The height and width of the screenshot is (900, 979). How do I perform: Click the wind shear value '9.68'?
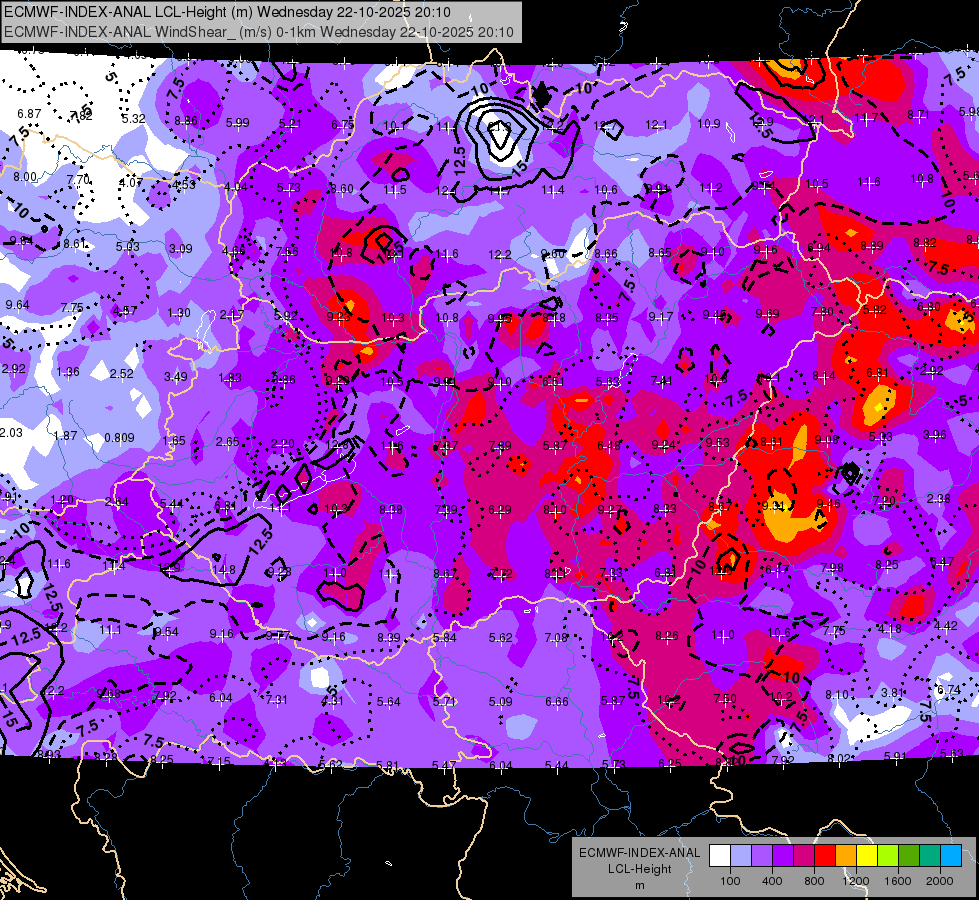coord(109,693)
